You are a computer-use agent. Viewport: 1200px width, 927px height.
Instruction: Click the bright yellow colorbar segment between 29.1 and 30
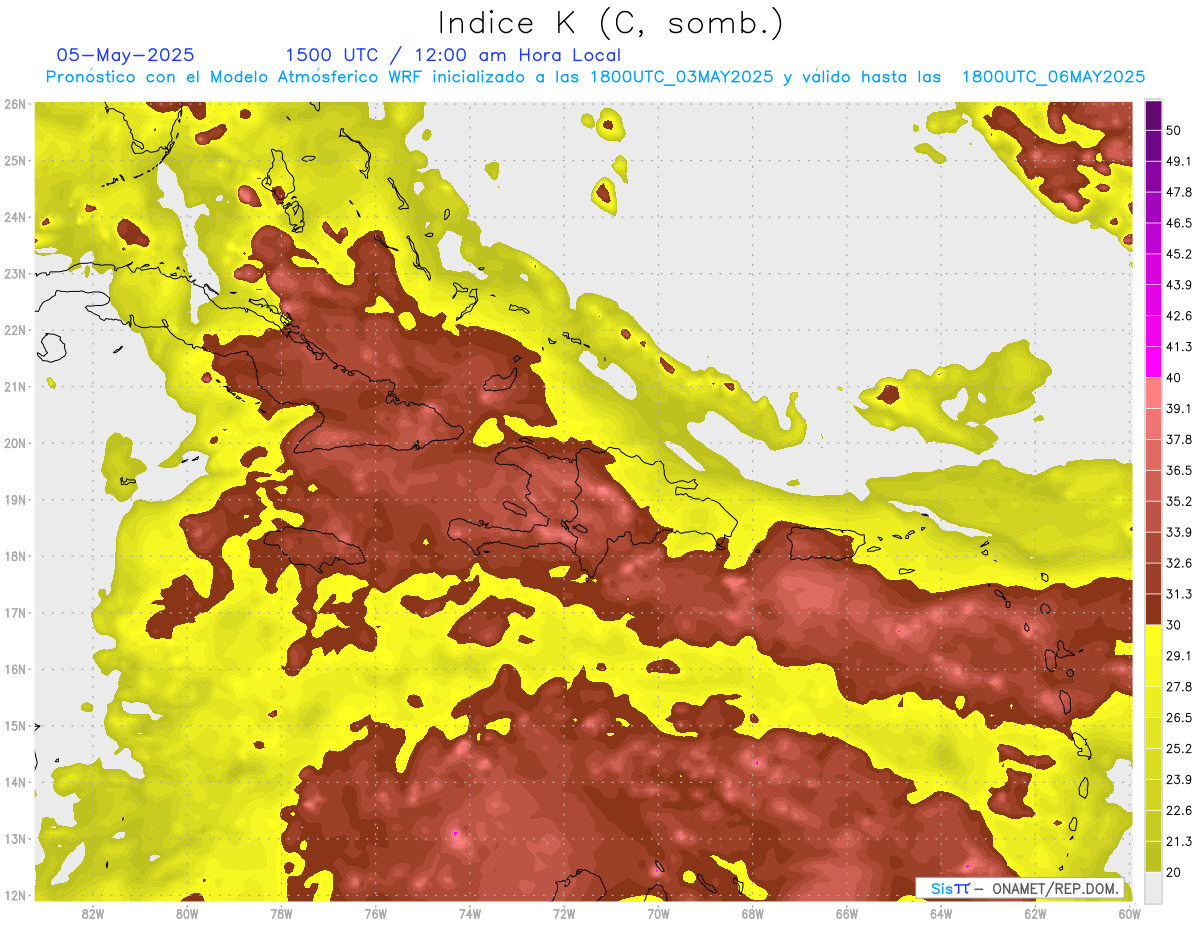(x=1153, y=640)
